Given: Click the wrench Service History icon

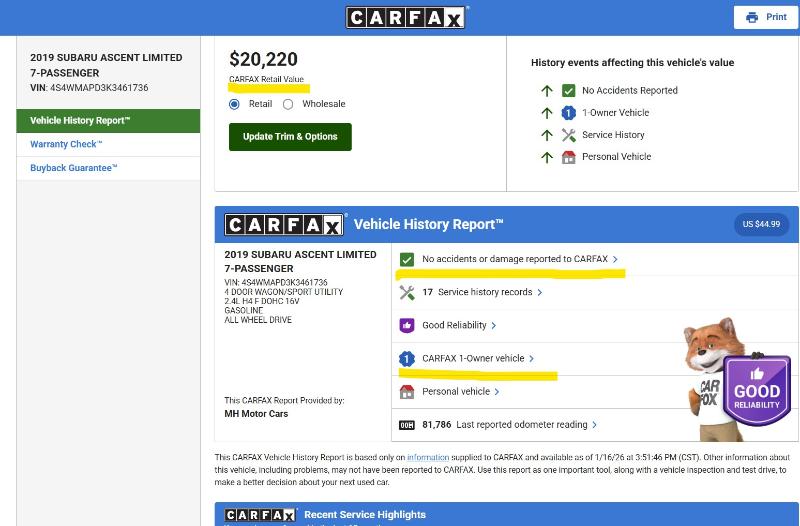Looking at the screenshot, I should click(407, 292).
